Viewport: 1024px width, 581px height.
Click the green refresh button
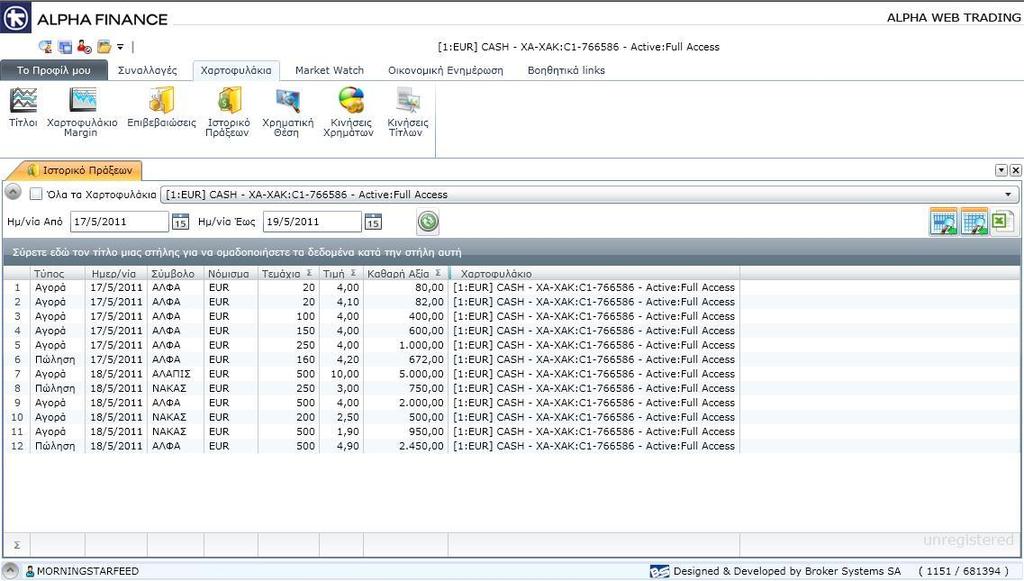click(428, 221)
